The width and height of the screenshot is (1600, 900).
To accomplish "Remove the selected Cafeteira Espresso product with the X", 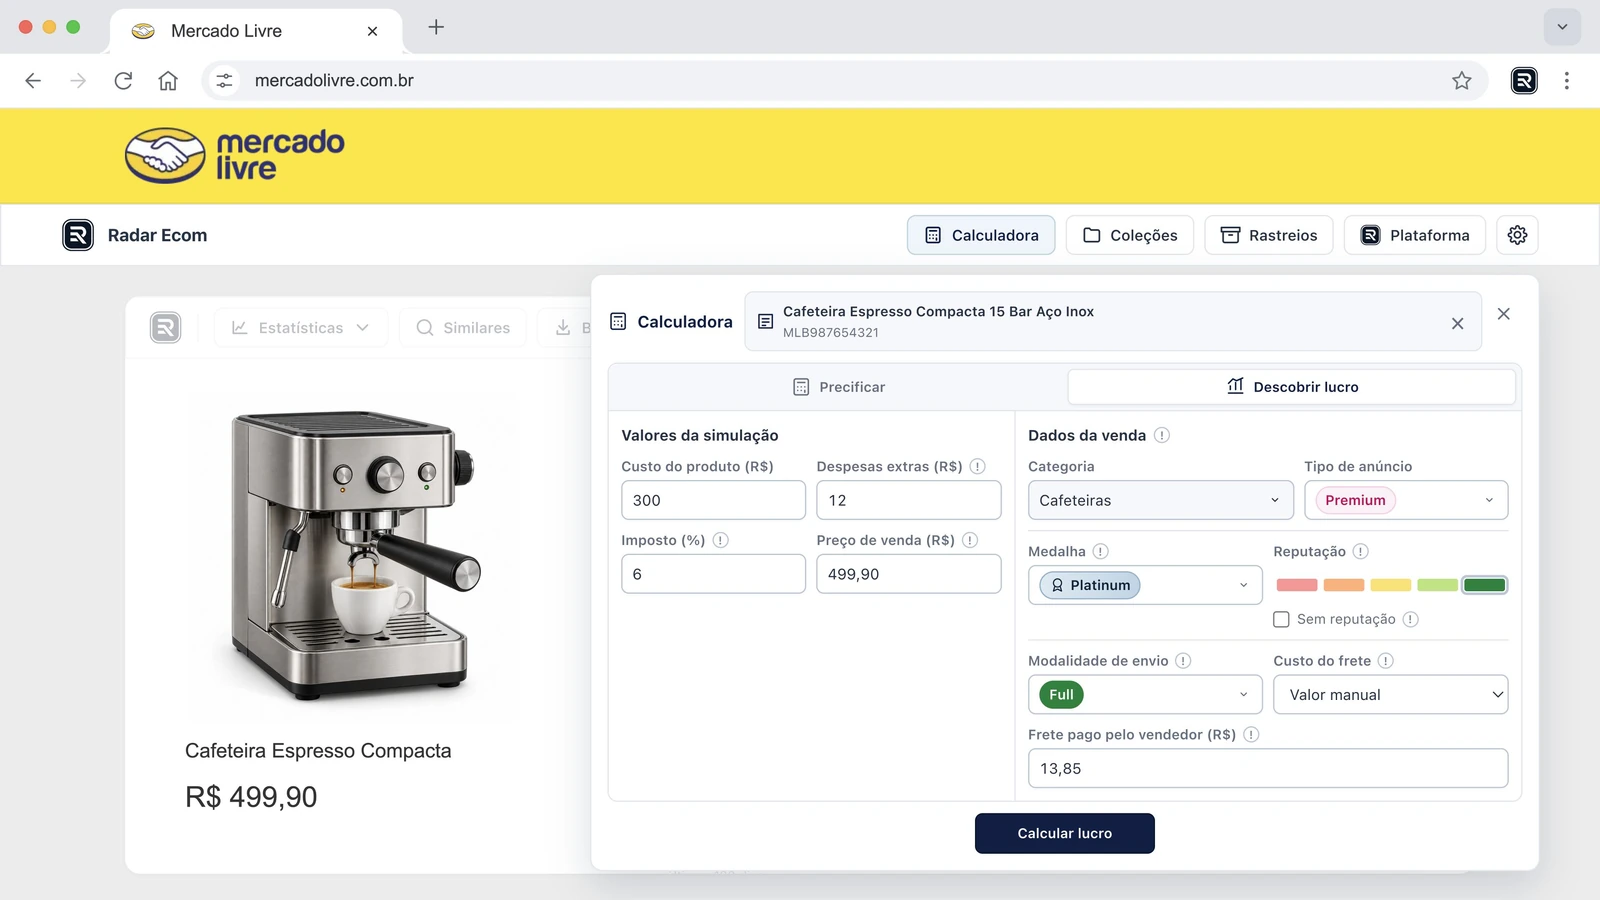I will [1457, 323].
